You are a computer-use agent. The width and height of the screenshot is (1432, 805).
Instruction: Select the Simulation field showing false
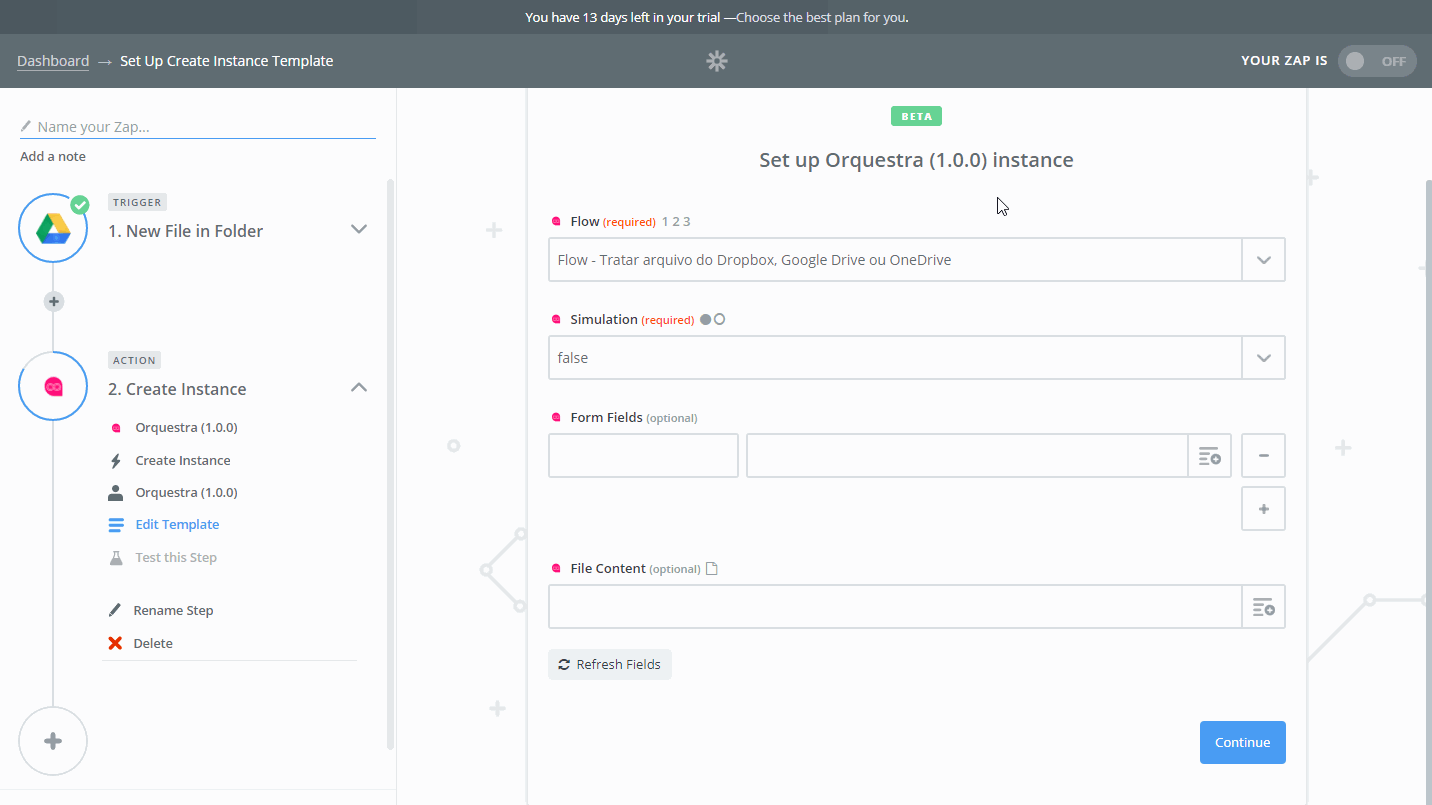tap(895, 358)
